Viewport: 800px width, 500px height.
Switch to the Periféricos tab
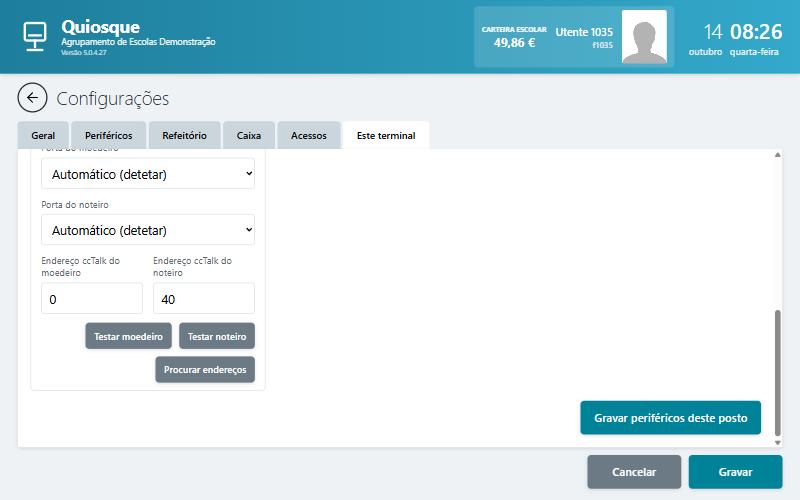point(109,135)
